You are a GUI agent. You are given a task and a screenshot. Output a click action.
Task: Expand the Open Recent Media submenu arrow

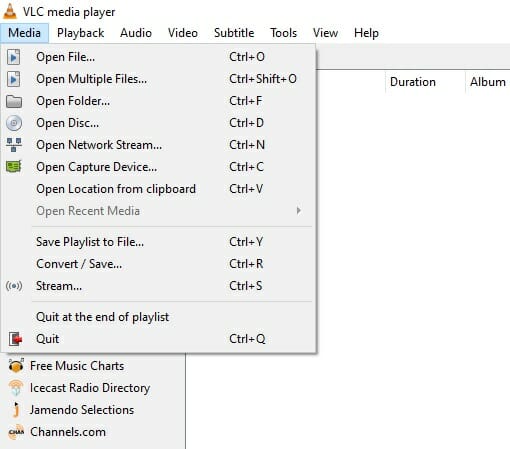[299, 211]
